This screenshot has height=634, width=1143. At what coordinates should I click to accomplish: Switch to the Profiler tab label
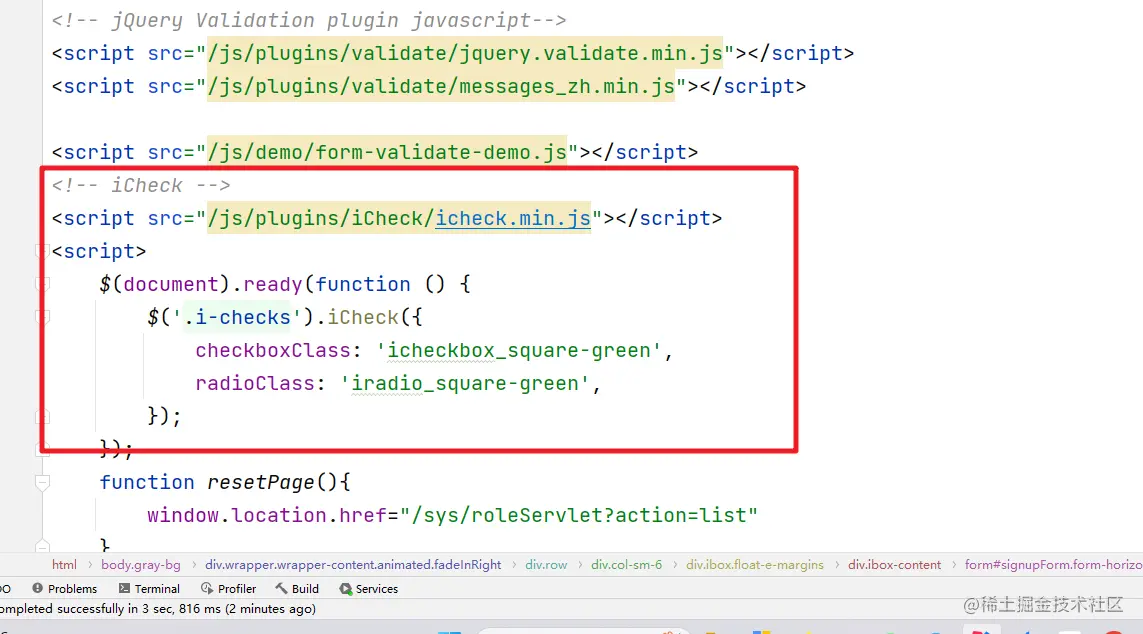point(237,589)
